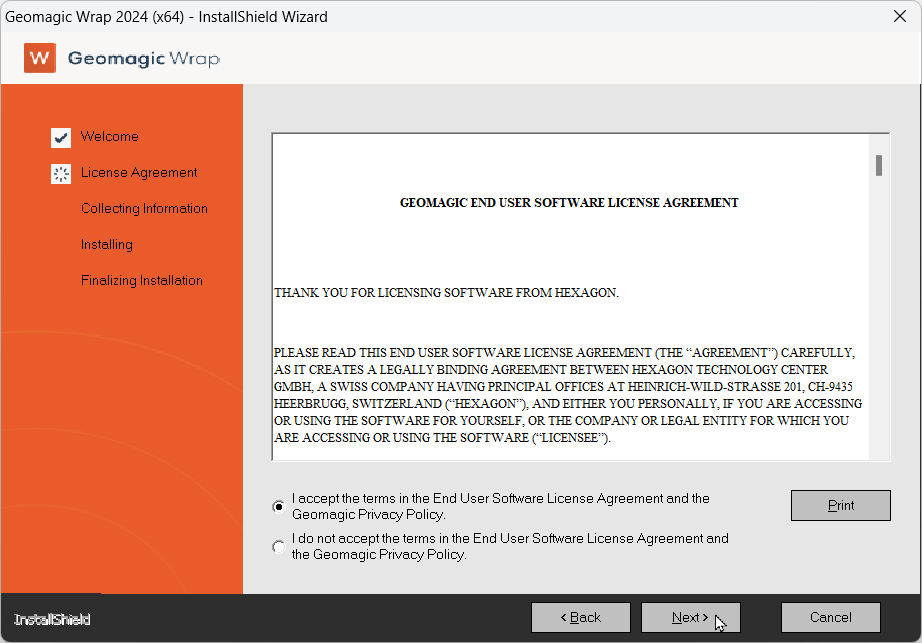The height and width of the screenshot is (643, 922).
Task: Accept the End User License Agreement terms
Action: [278, 507]
